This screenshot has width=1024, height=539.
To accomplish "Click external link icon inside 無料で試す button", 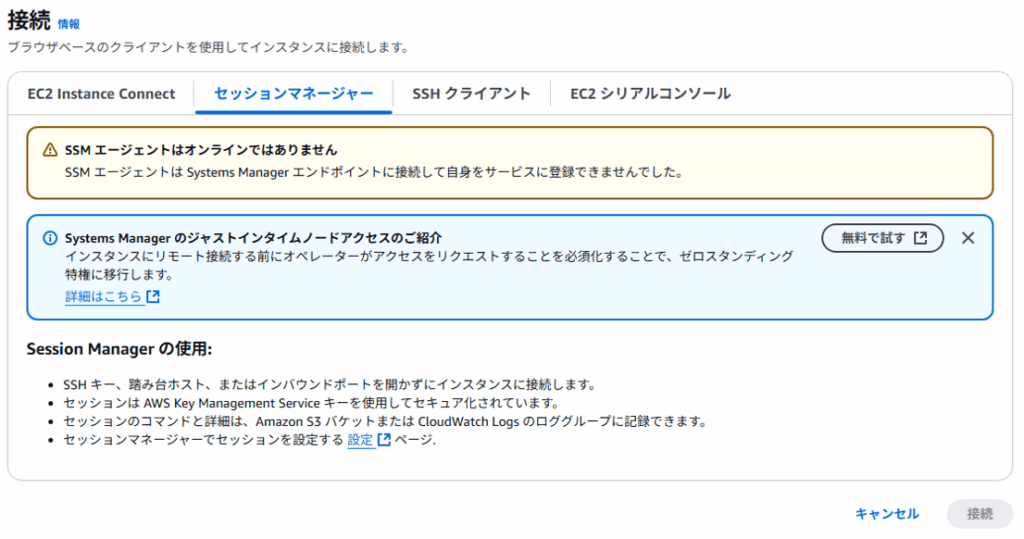I will tap(921, 238).
